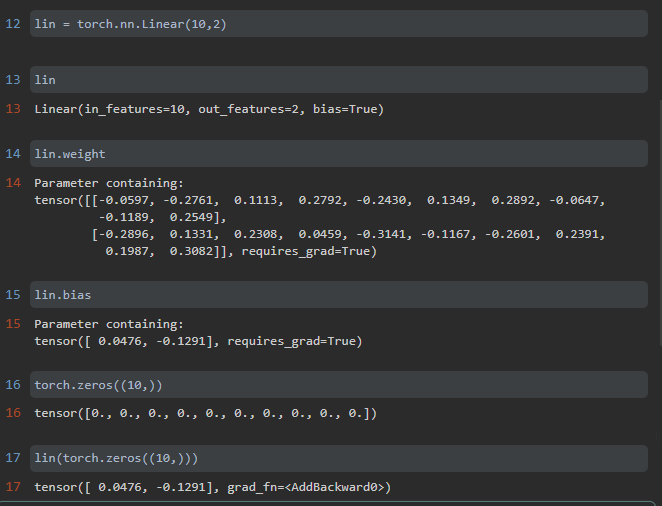Focus the lin.weight code cell
Screen dimensions: 662x506
click(x=339, y=154)
